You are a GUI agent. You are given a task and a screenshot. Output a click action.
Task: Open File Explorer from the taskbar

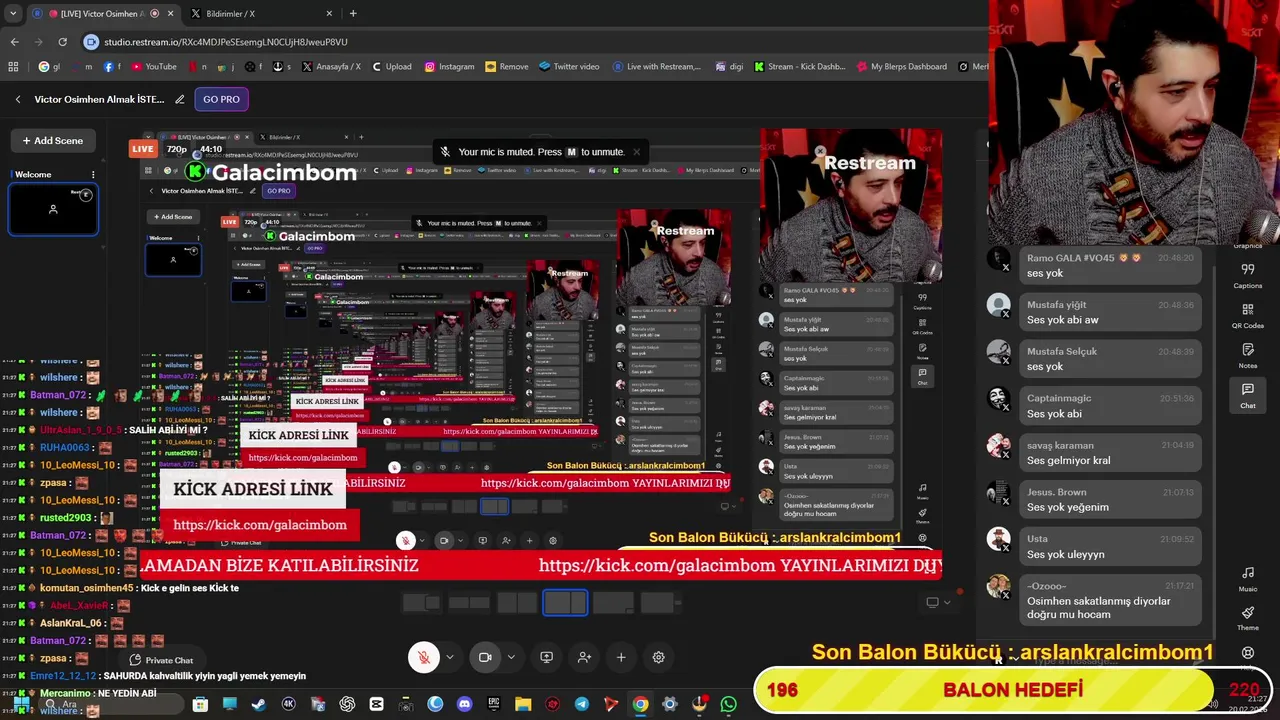523,704
